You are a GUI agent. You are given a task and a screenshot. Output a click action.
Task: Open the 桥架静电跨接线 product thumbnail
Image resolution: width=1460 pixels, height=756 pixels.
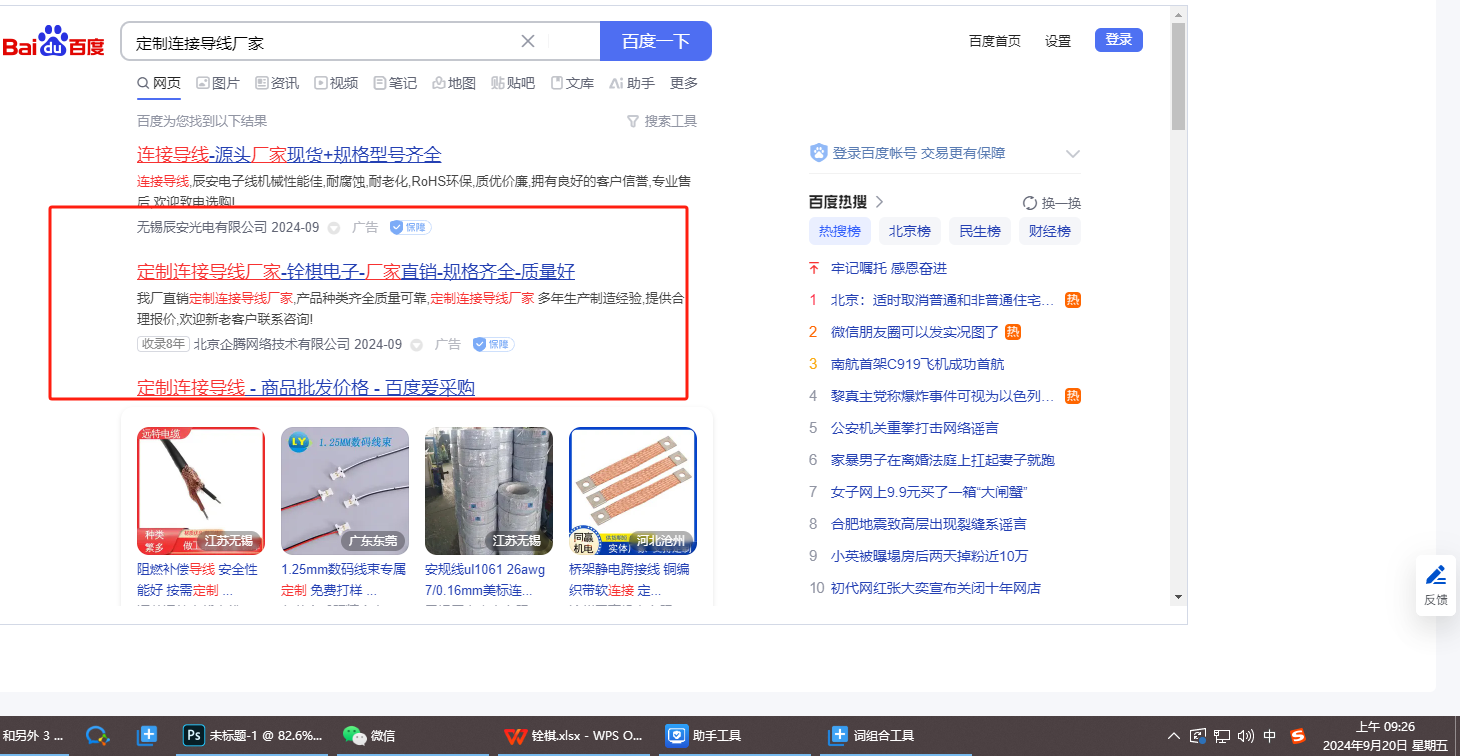(x=632, y=491)
